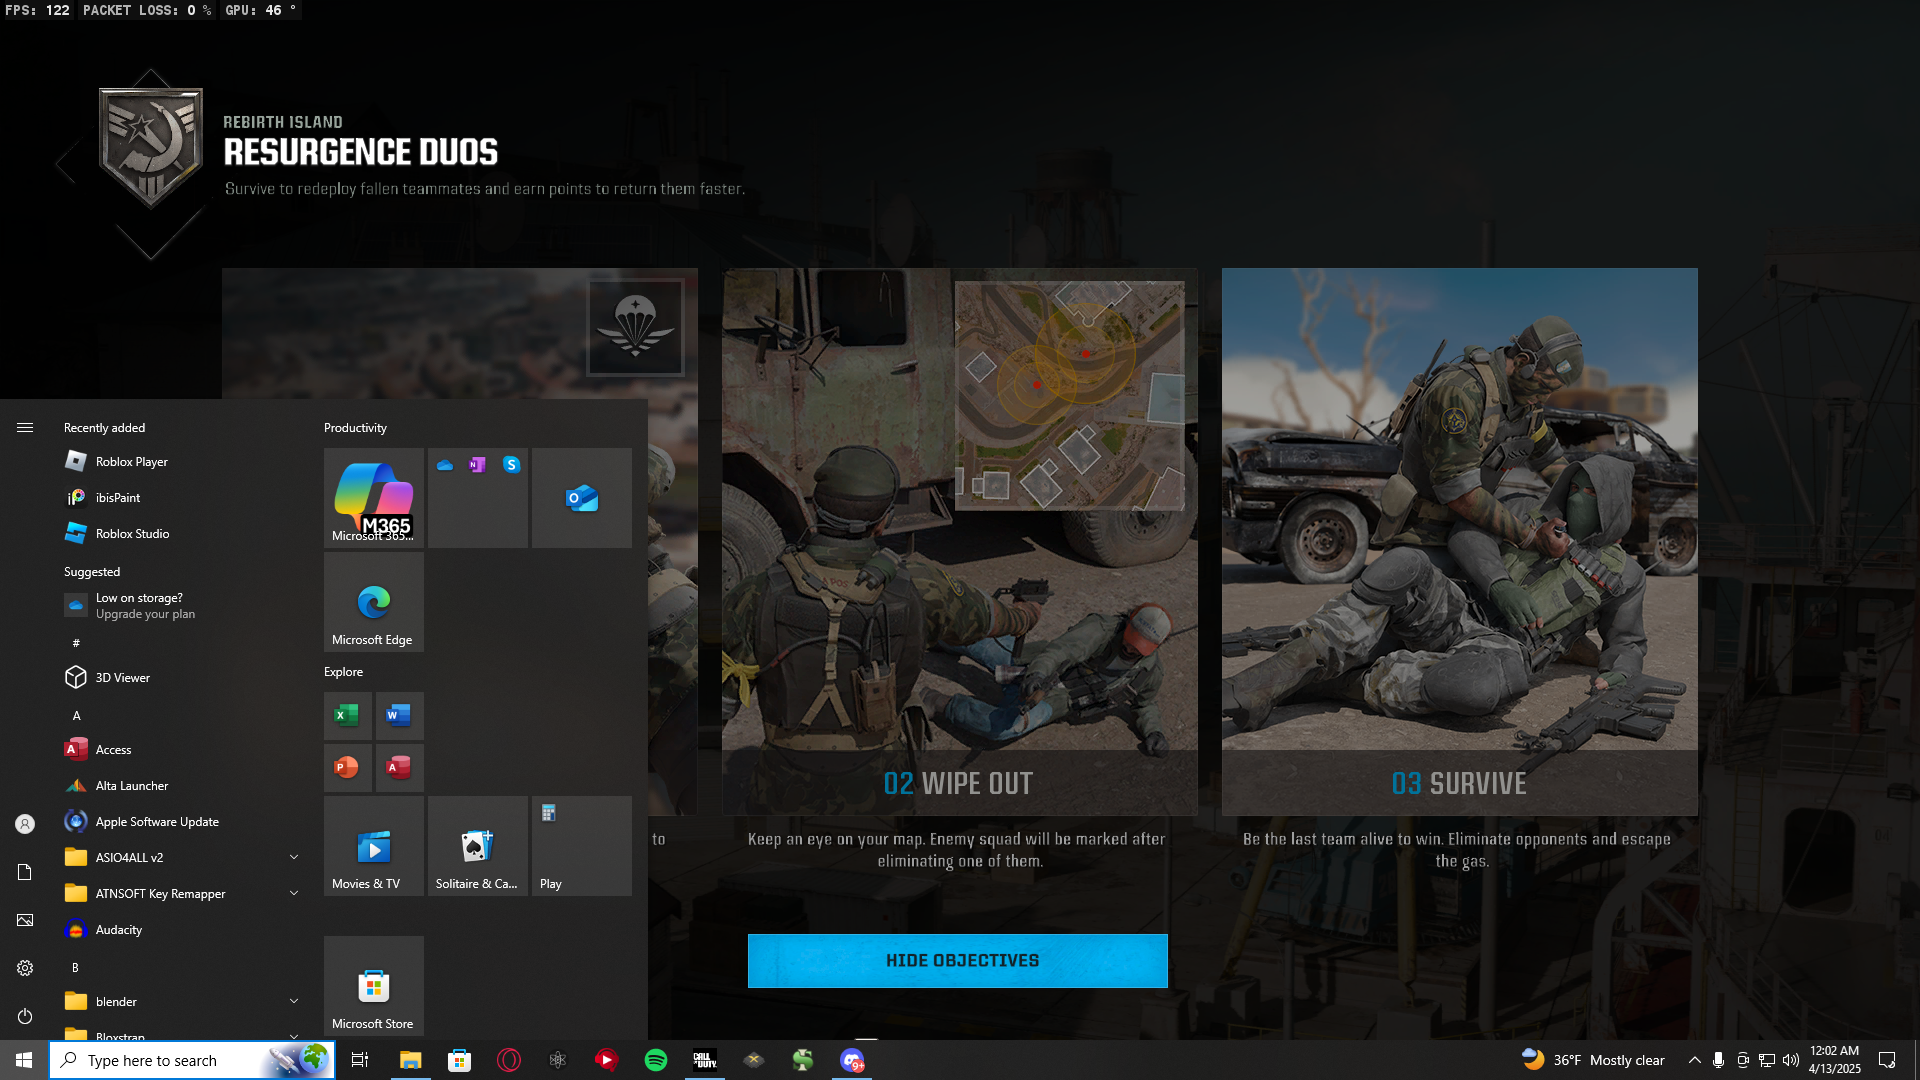Click the Windows Start button

point(24,1060)
